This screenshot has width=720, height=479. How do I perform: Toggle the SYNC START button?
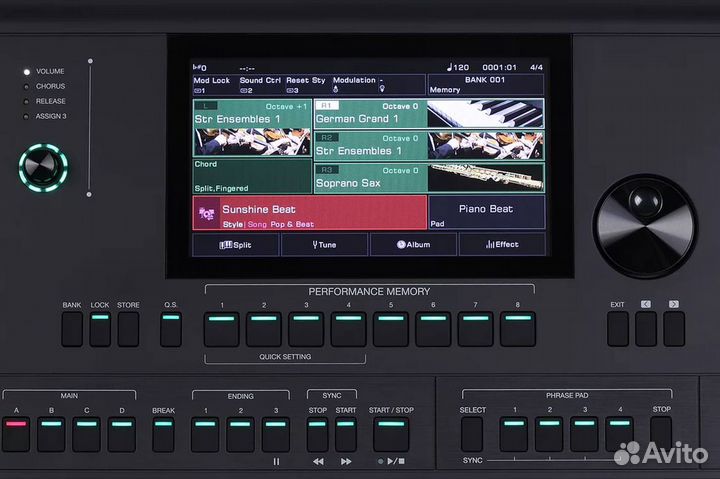[x=346, y=434]
